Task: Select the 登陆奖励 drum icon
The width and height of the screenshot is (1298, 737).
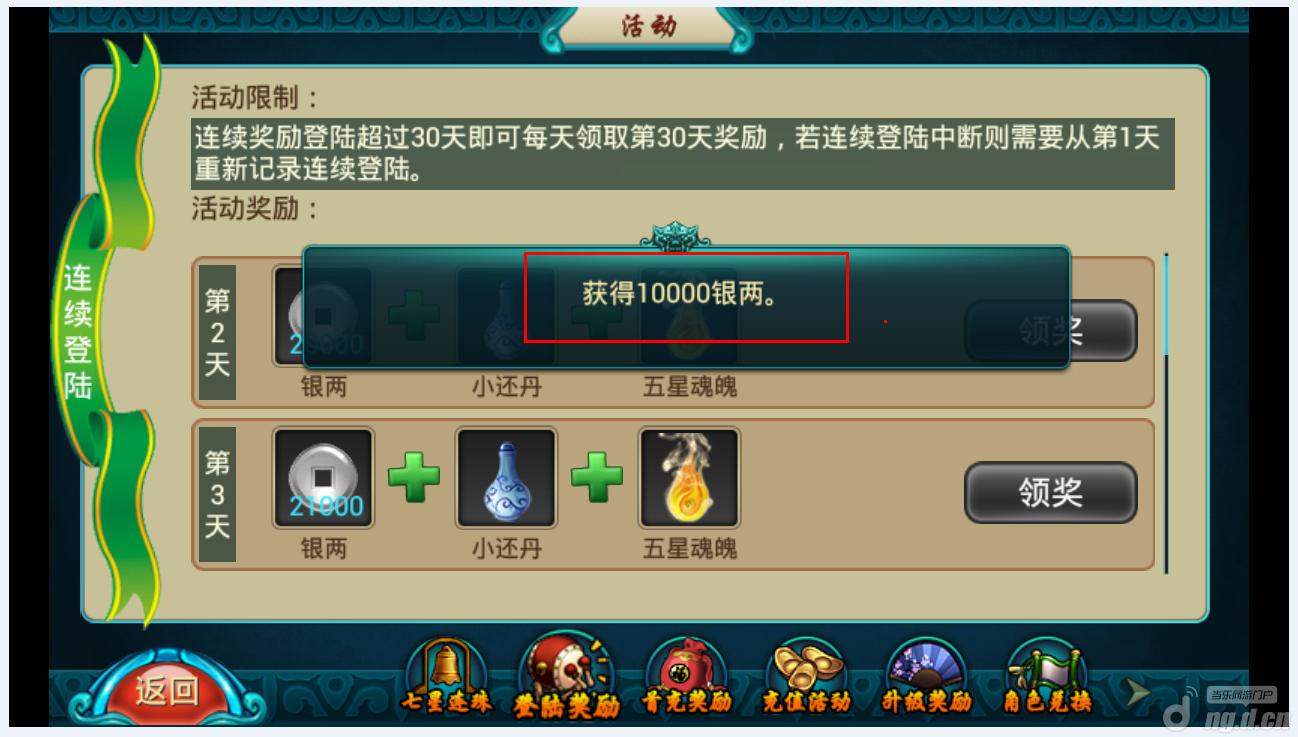Action: [x=566, y=677]
